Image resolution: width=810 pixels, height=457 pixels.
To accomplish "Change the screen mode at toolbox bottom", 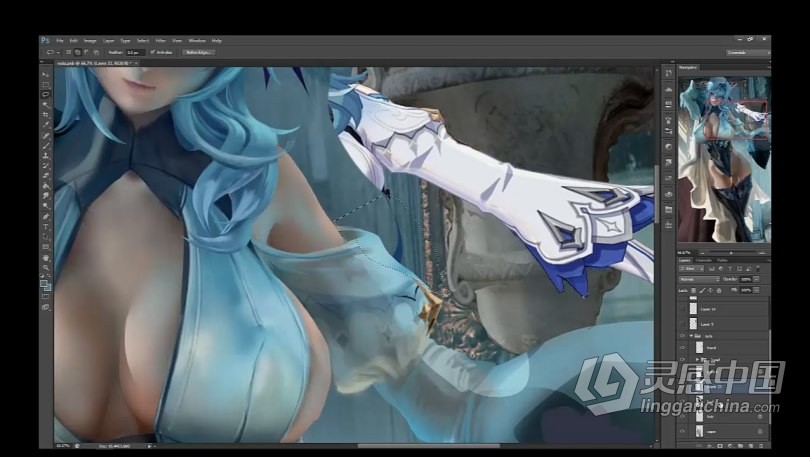I will [x=45, y=307].
